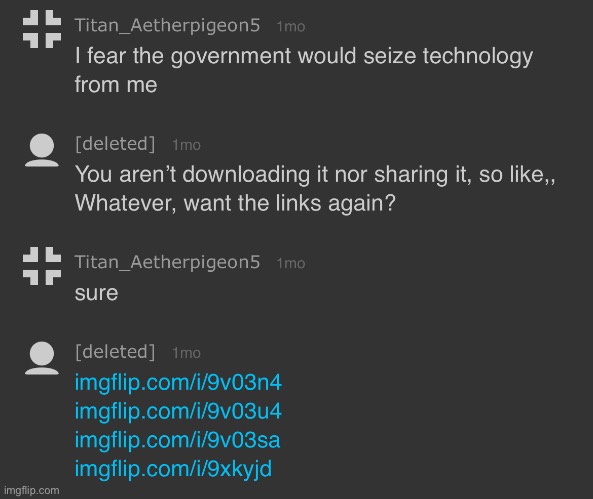Click the 'sure' reply text
This screenshot has height=499, width=593.
click(96, 293)
